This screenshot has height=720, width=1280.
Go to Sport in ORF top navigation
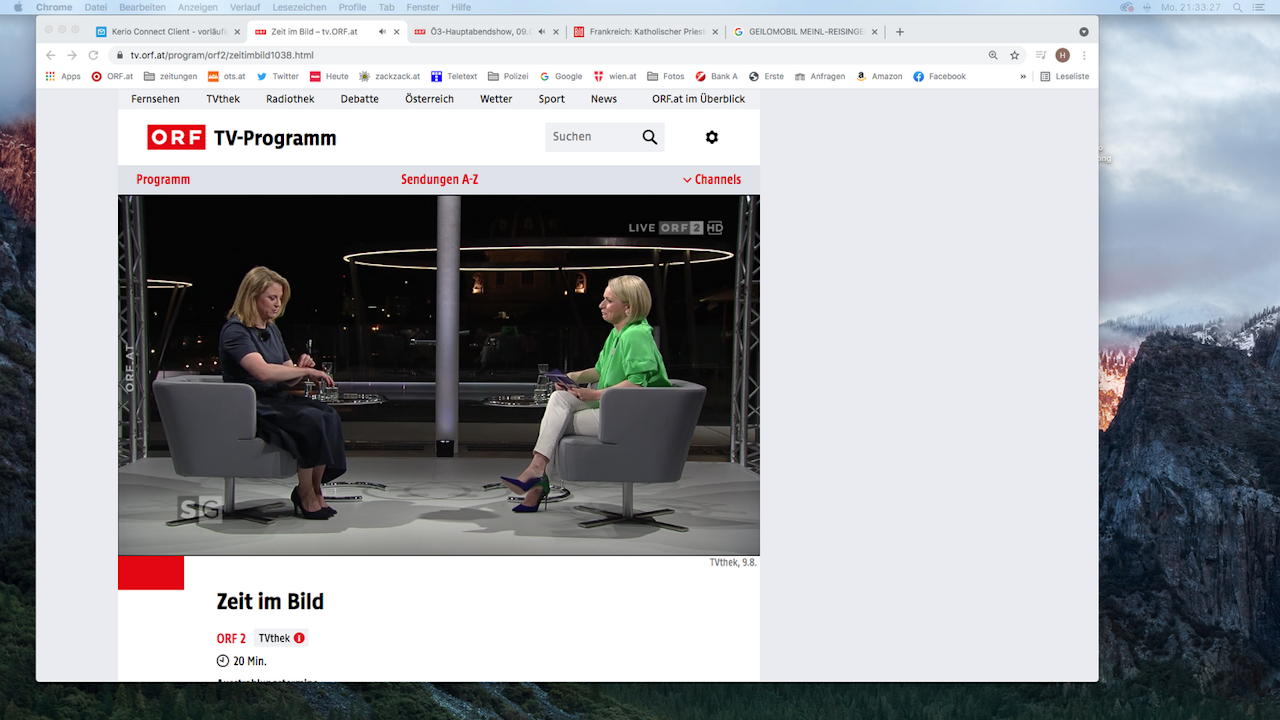(551, 99)
